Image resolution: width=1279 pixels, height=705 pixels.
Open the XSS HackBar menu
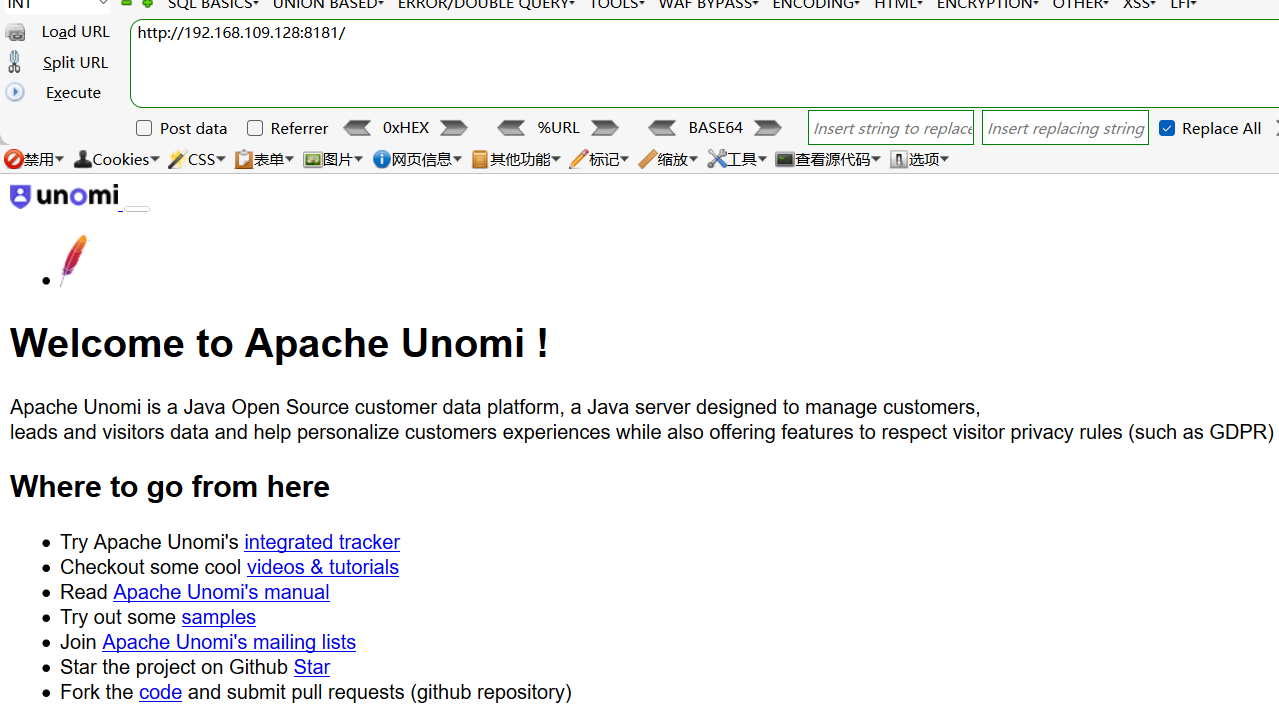tap(1139, 5)
